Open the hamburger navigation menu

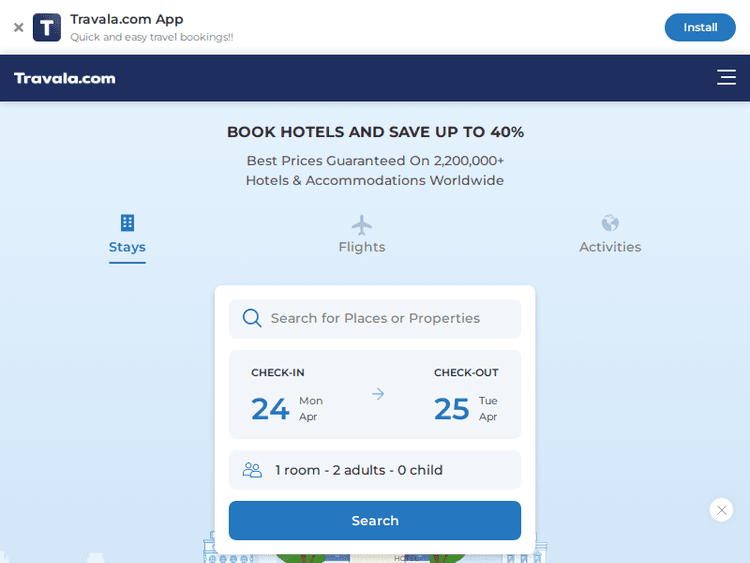pyautogui.click(x=726, y=77)
